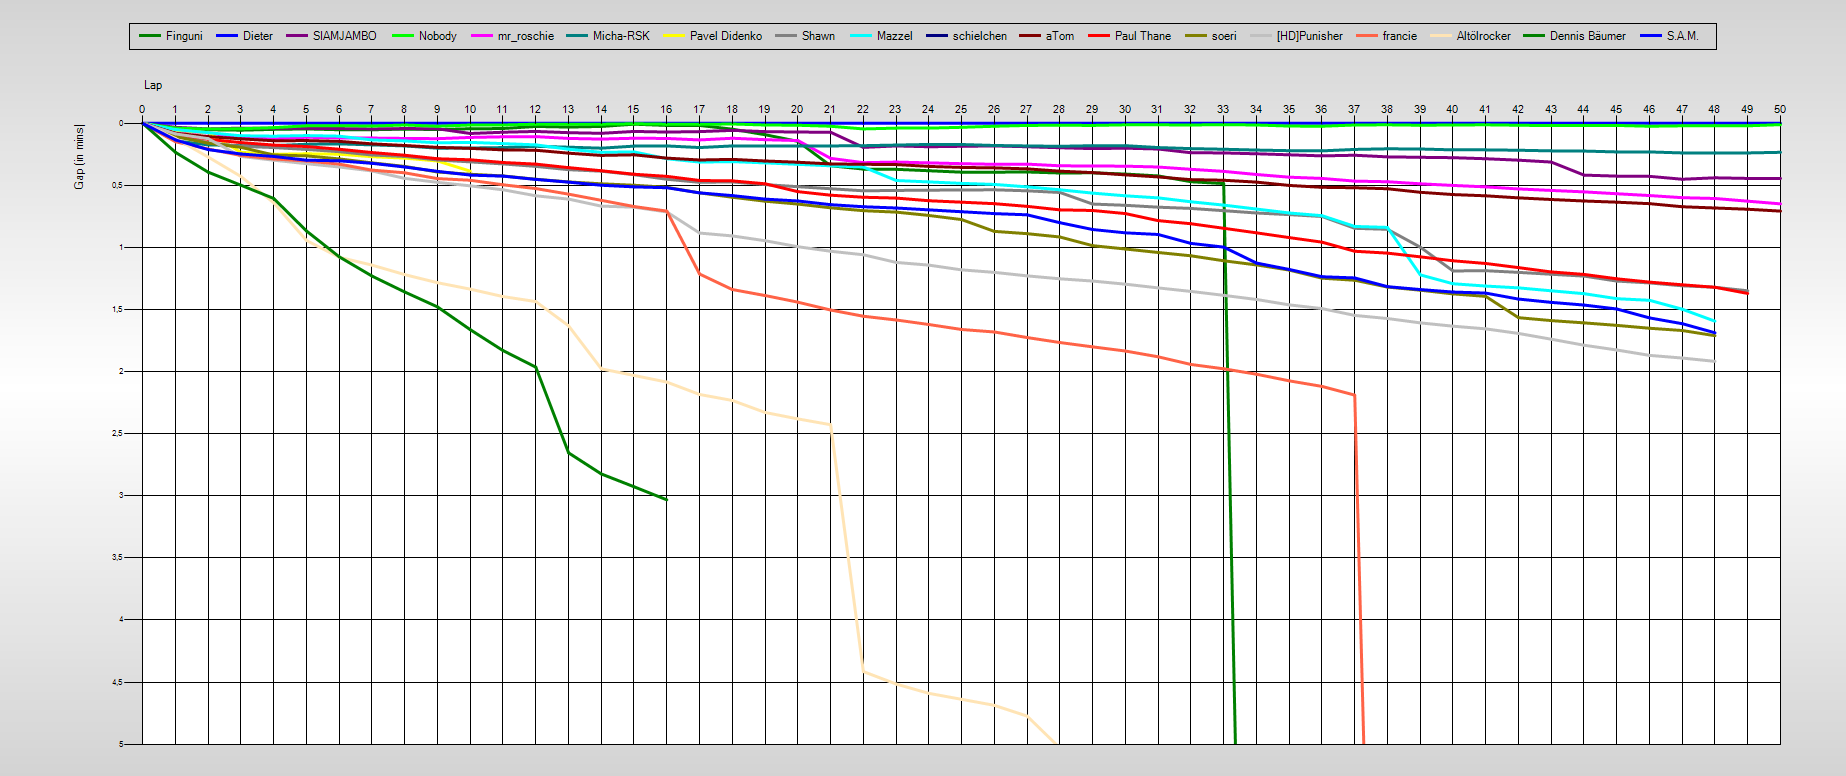Viewport: 1846px width, 776px height.
Task: Select the Shawn legend label
Action: 817,36
